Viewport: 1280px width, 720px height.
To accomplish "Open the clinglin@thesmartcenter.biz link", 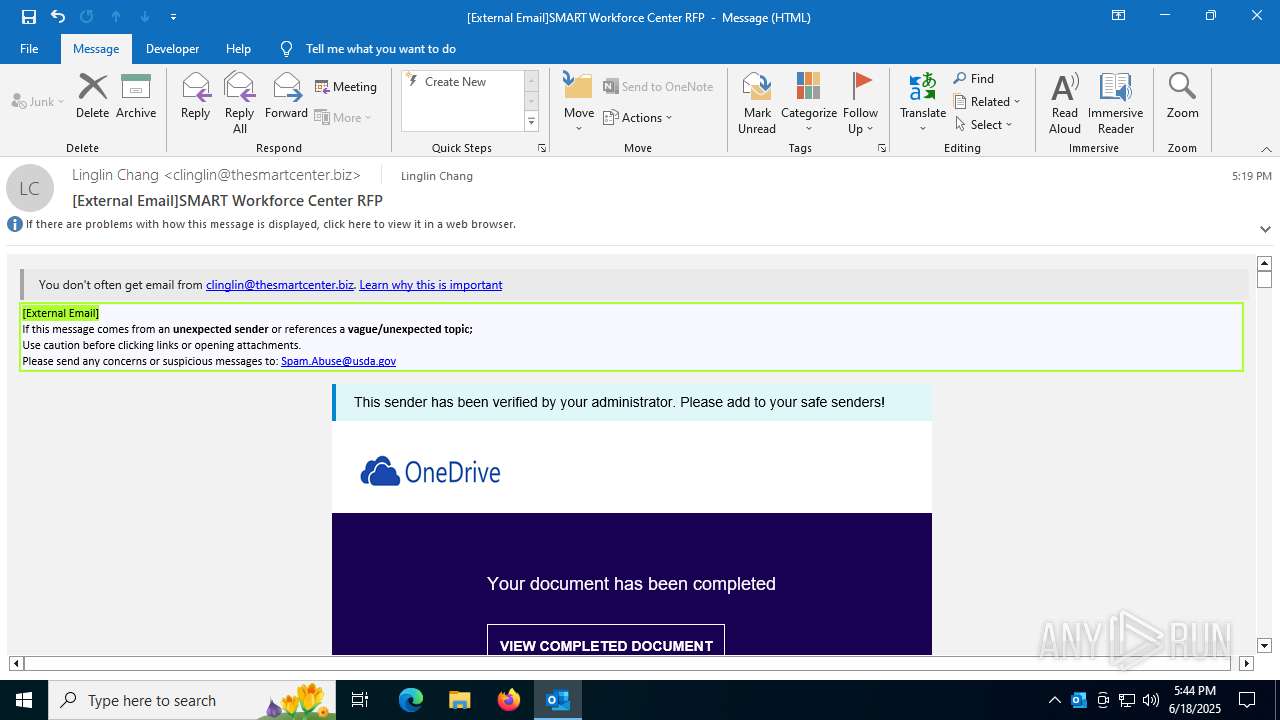I will click(280, 285).
